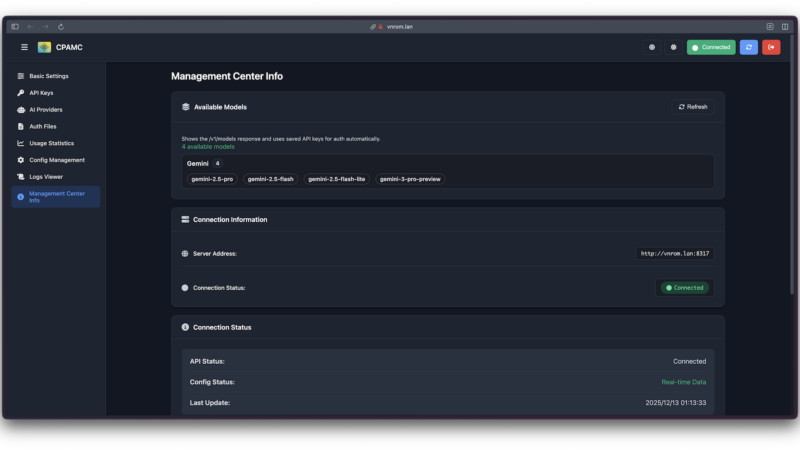Click the gemini-3-pro-preview model chip

(410, 179)
